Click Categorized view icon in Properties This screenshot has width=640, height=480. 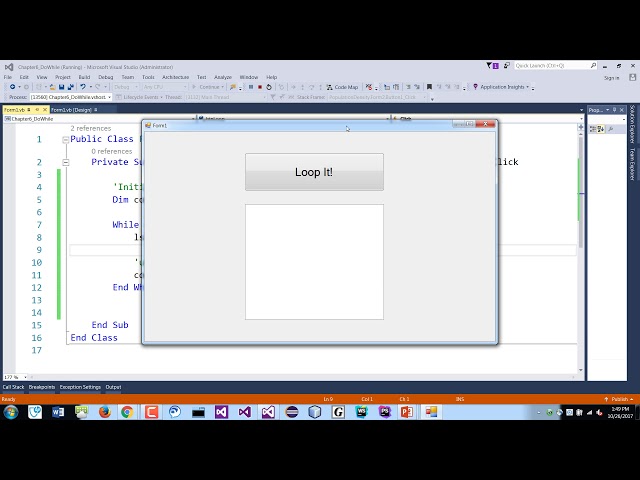click(593, 129)
